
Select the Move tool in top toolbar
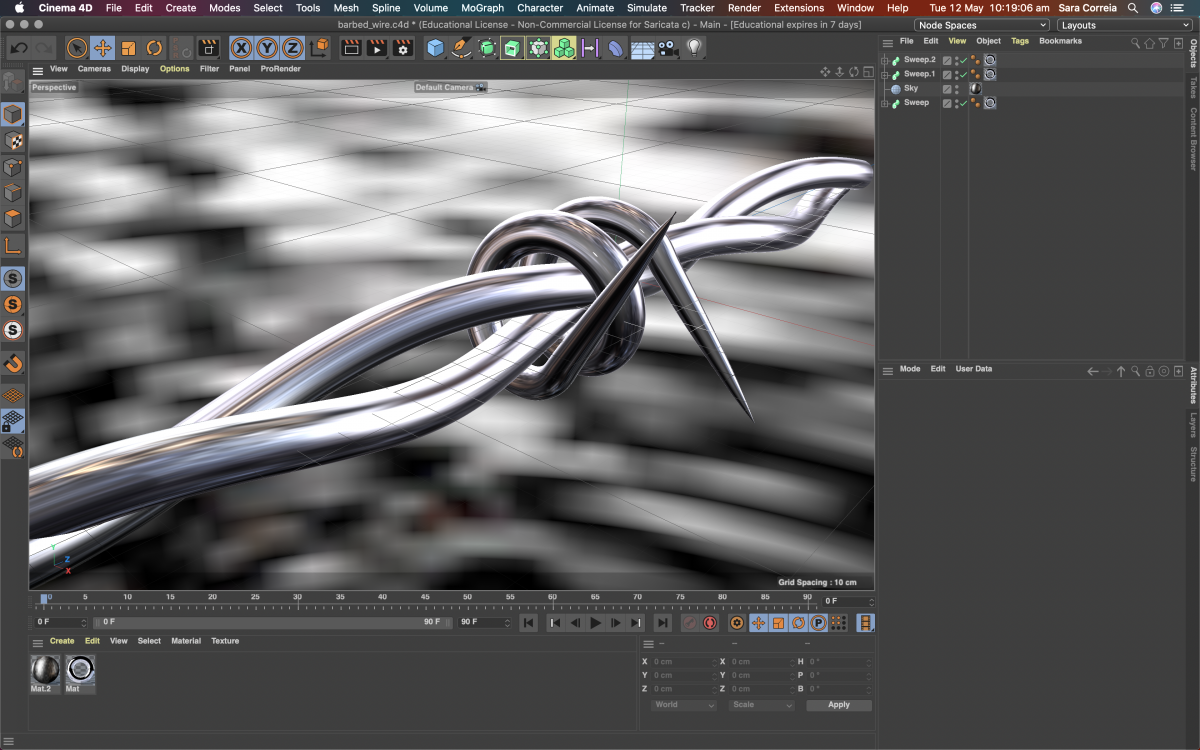pyautogui.click(x=102, y=48)
